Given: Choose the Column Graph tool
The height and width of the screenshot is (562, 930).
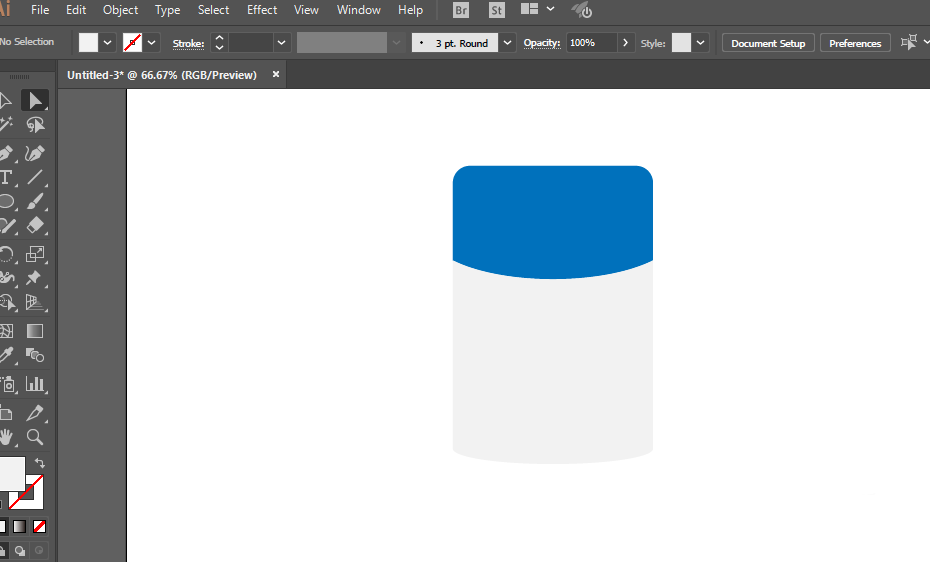Looking at the screenshot, I should (x=35, y=384).
